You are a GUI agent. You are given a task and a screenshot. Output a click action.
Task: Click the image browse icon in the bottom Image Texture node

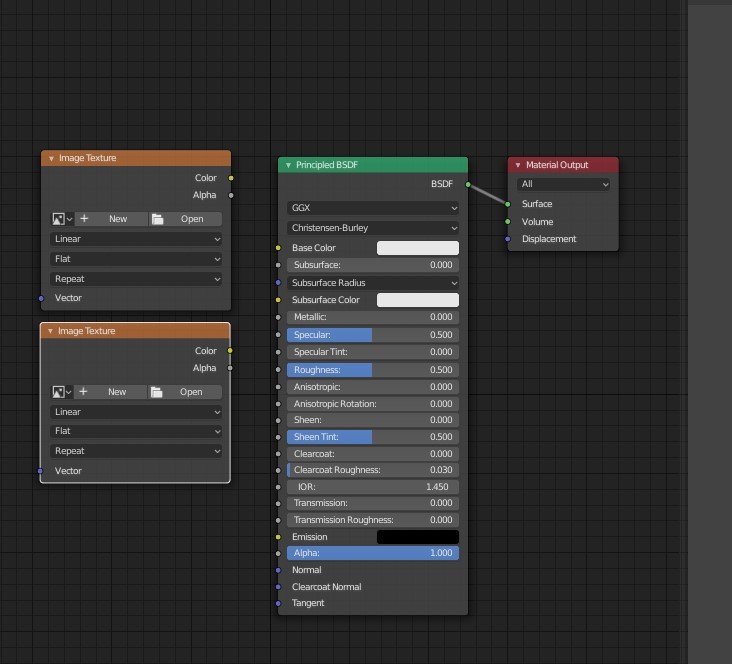pos(61,392)
